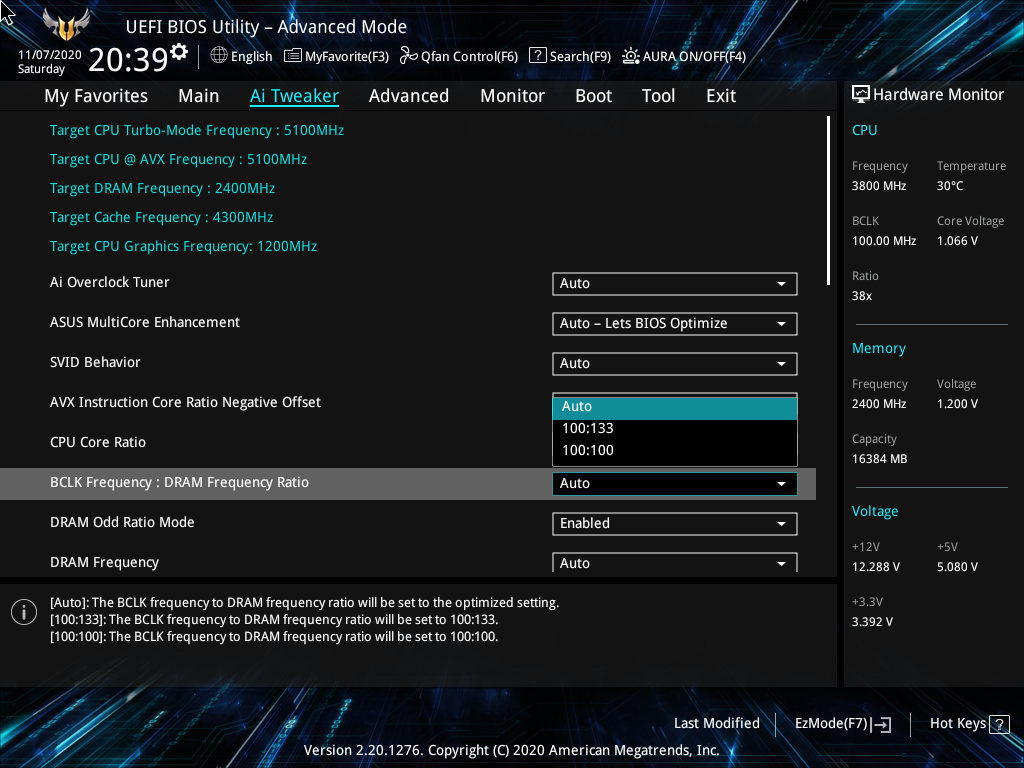
Task: Click the info icon in help panel
Action: [x=24, y=612]
